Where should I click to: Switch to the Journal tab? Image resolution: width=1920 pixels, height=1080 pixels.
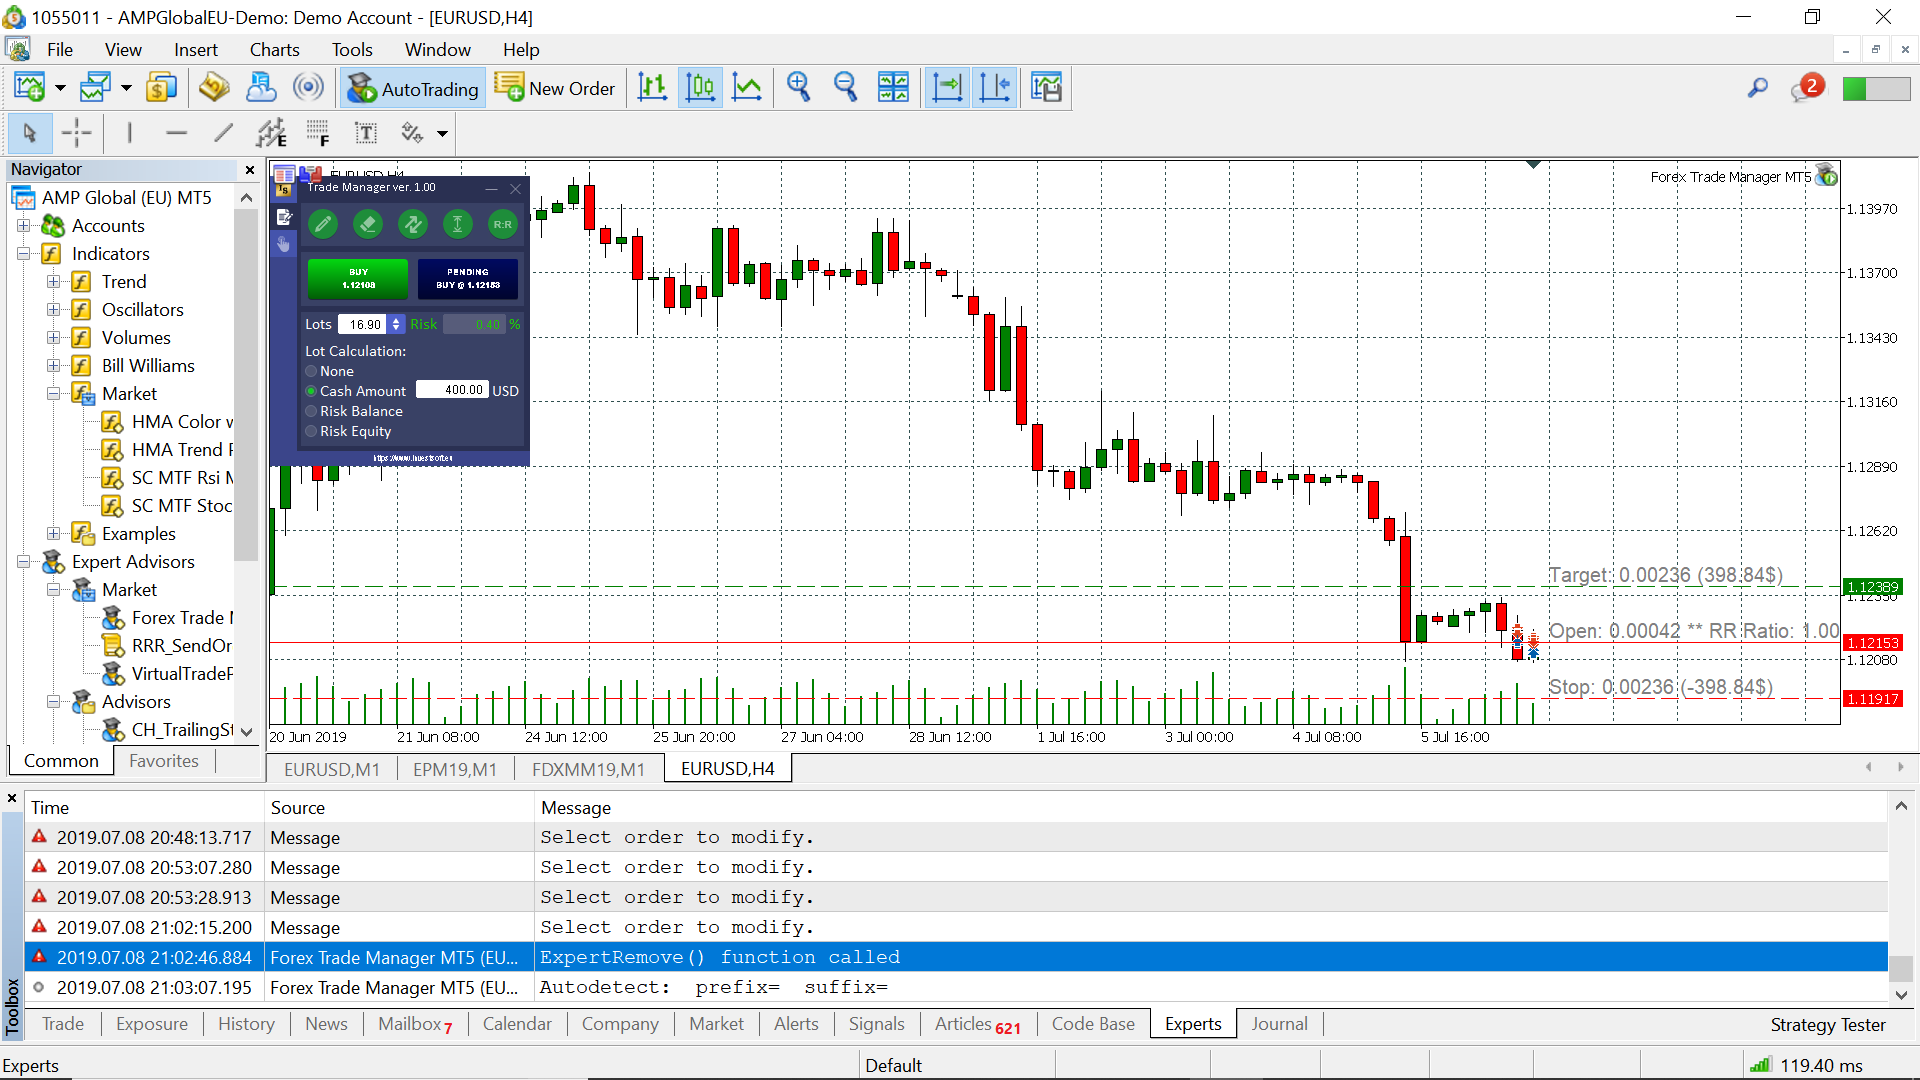[x=1278, y=1024]
